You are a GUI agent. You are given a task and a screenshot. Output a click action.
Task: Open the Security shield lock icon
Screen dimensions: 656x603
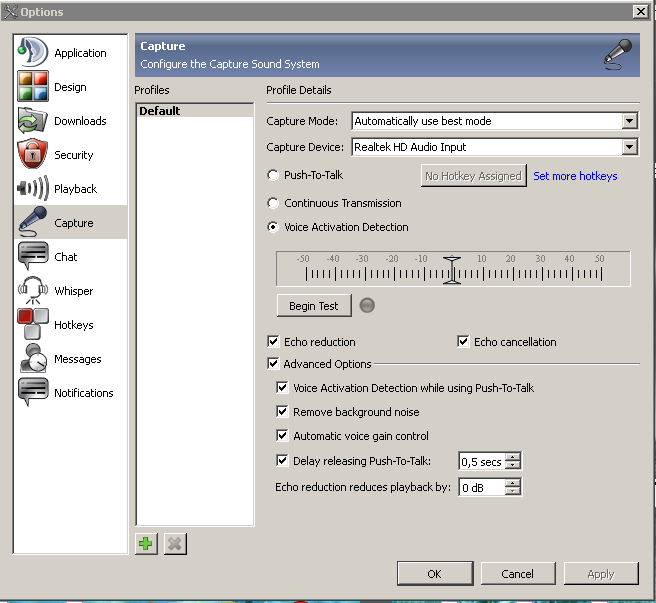[33, 154]
